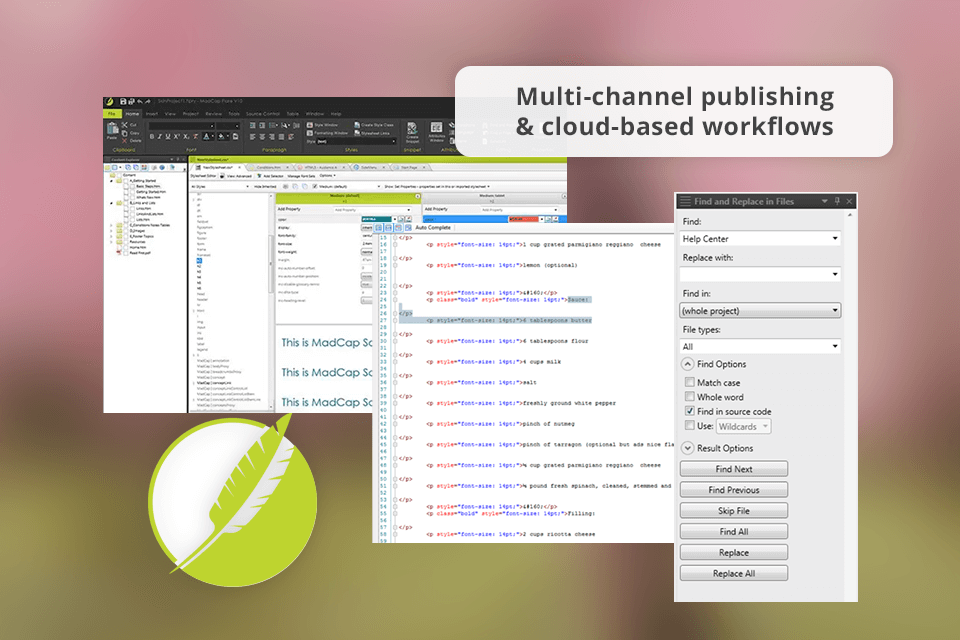Viewport: 960px width, 640px height.
Task: Open the Source Control ribbon tab
Action: tap(263, 114)
